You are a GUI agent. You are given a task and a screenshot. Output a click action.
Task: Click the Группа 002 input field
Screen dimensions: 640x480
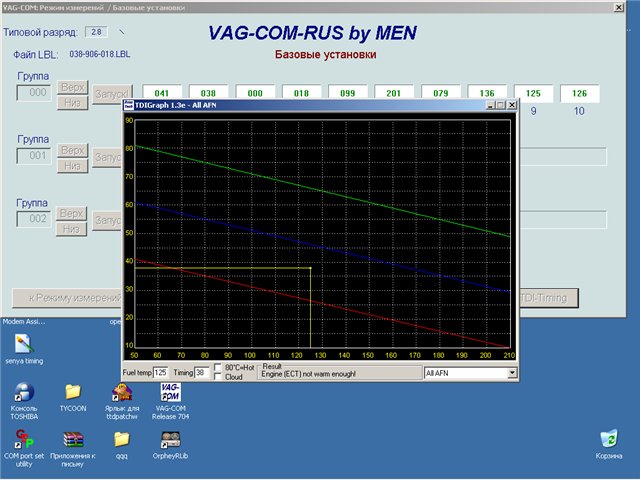point(34,219)
